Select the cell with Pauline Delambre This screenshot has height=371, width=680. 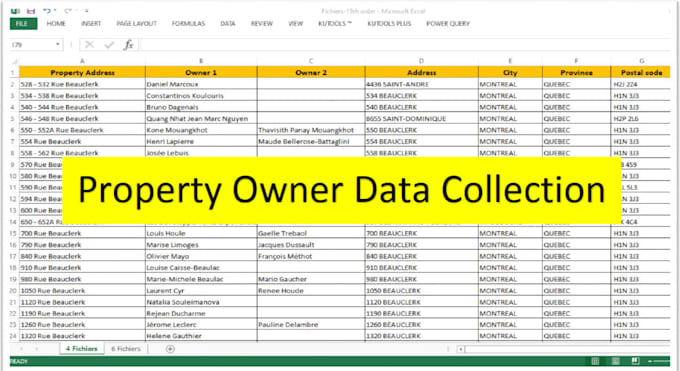pos(311,325)
